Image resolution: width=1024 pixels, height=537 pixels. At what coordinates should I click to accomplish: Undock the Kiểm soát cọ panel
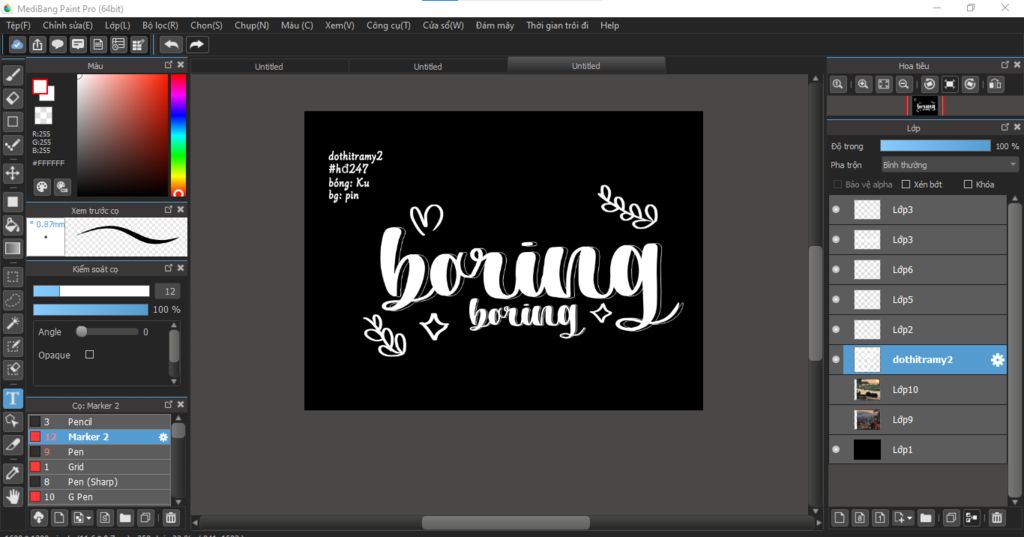pyautogui.click(x=168, y=268)
